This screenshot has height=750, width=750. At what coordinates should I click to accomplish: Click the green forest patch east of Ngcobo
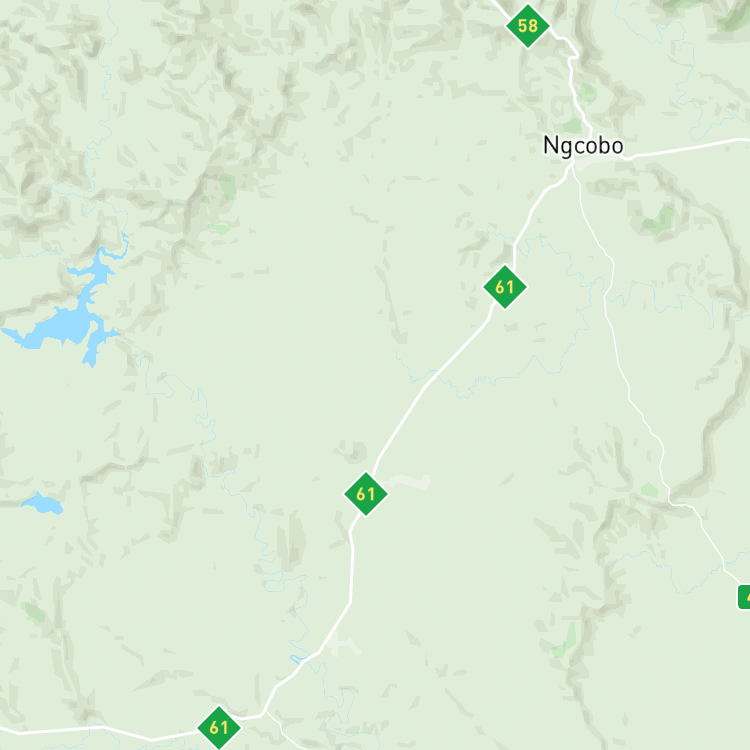point(660,220)
